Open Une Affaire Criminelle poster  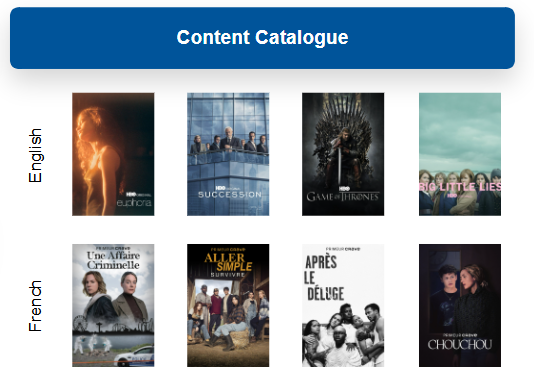pyautogui.click(x=113, y=305)
